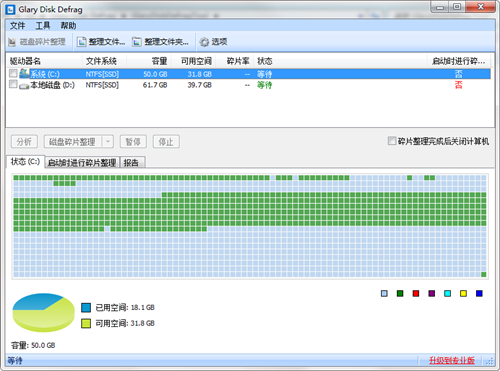Maximize the Glary Disk Defrag window
500x371 pixels.
tap(457, 7)
